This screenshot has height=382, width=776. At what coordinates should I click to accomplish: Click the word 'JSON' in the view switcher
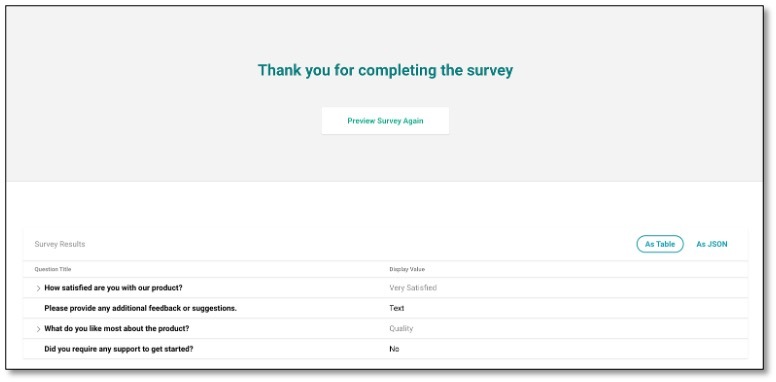coord(718,244)
